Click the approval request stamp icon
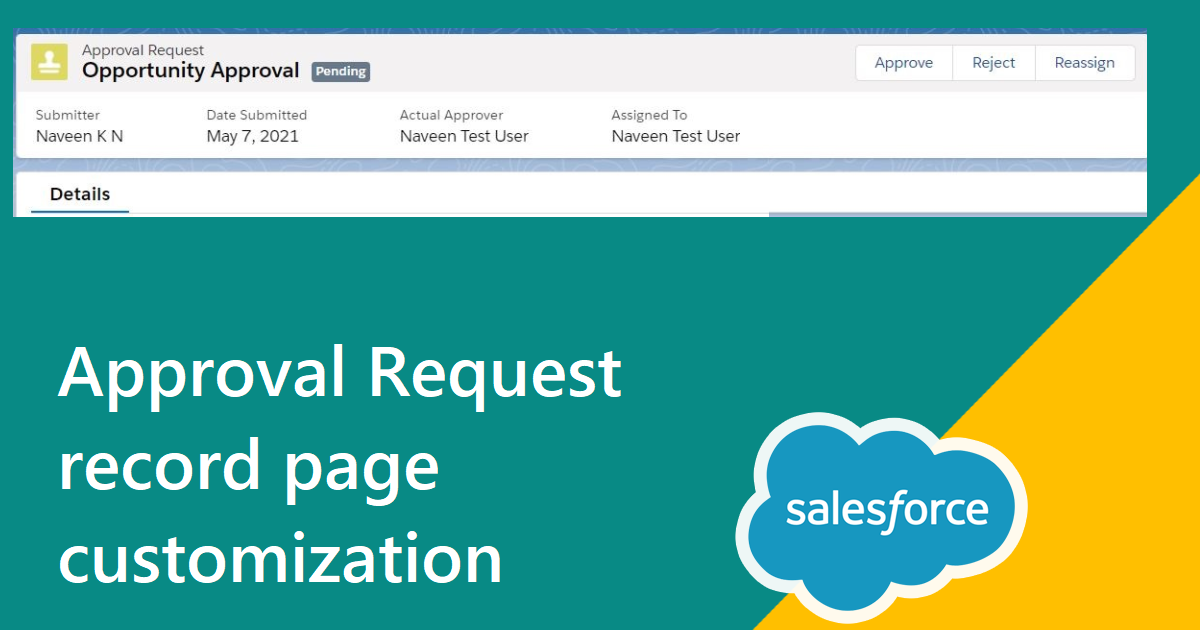Screen dimensions: 1200x630 click(x=48, y=62)
